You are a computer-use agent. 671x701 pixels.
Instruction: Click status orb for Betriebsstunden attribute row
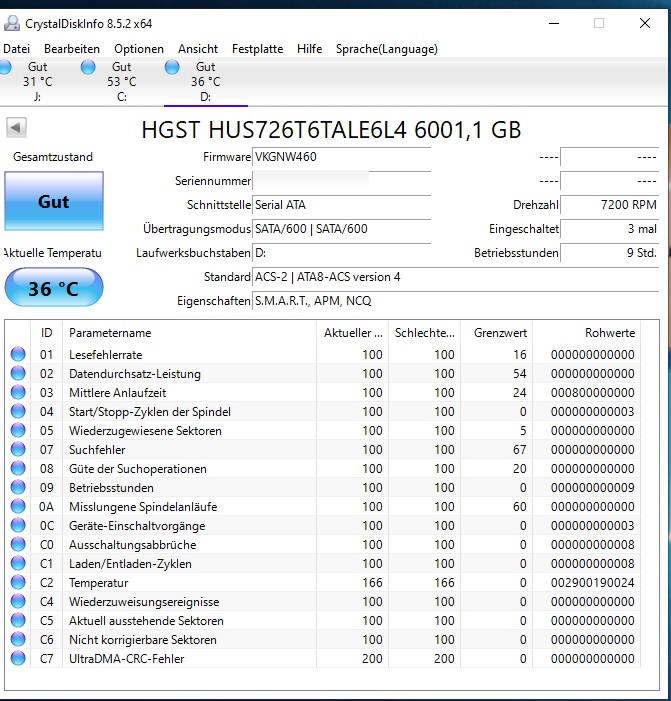18,487
